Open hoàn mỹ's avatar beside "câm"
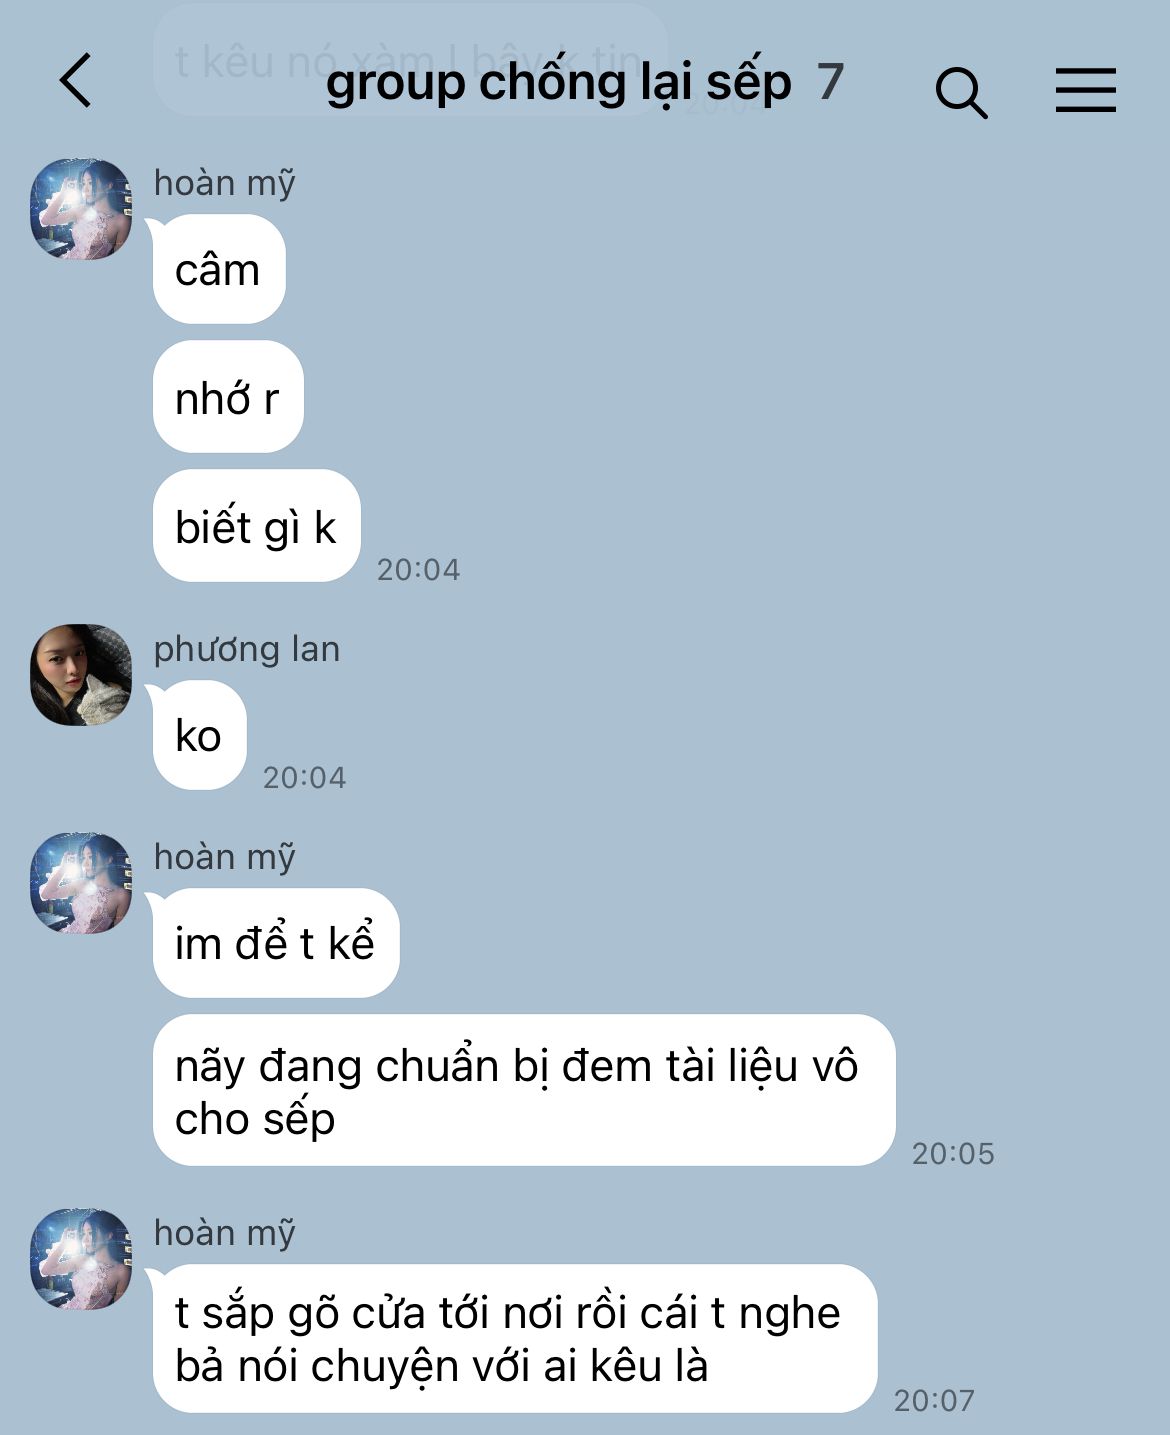Image resolution: width=1170 pixels, height=1435 pixels. [81, 209]
